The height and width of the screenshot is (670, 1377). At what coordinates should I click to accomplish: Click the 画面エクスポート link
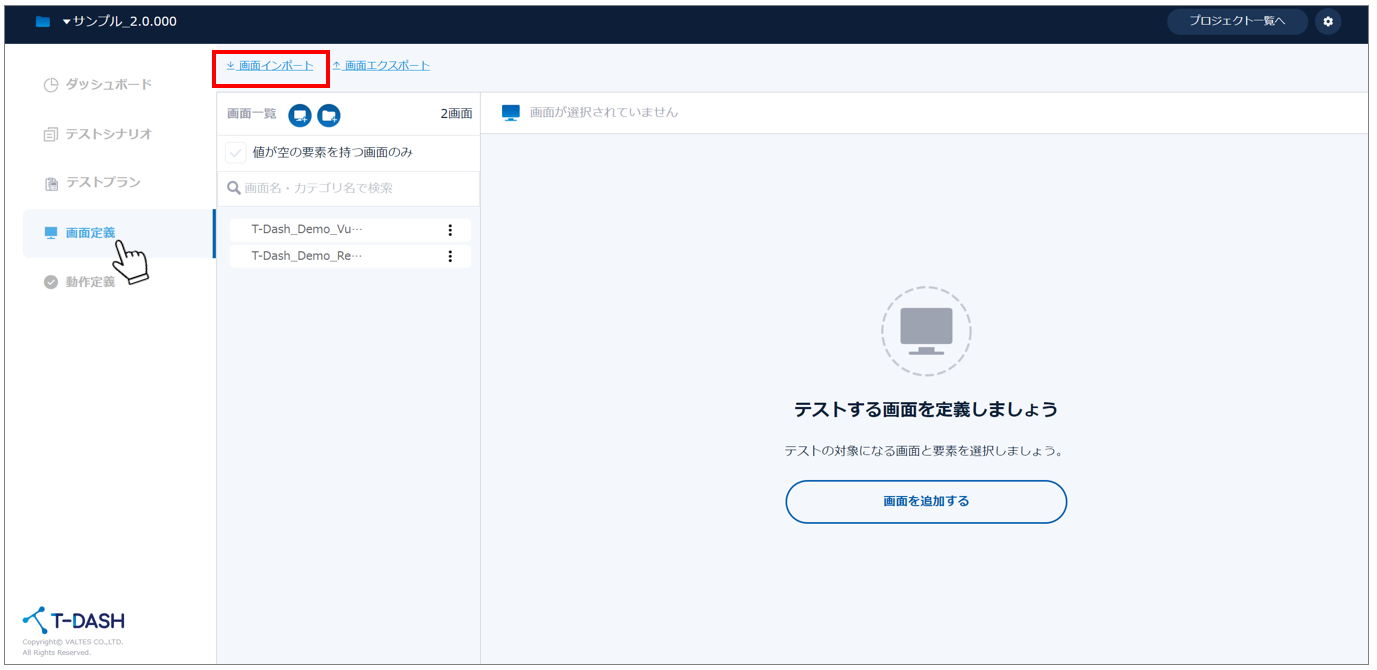pos(386,66)
